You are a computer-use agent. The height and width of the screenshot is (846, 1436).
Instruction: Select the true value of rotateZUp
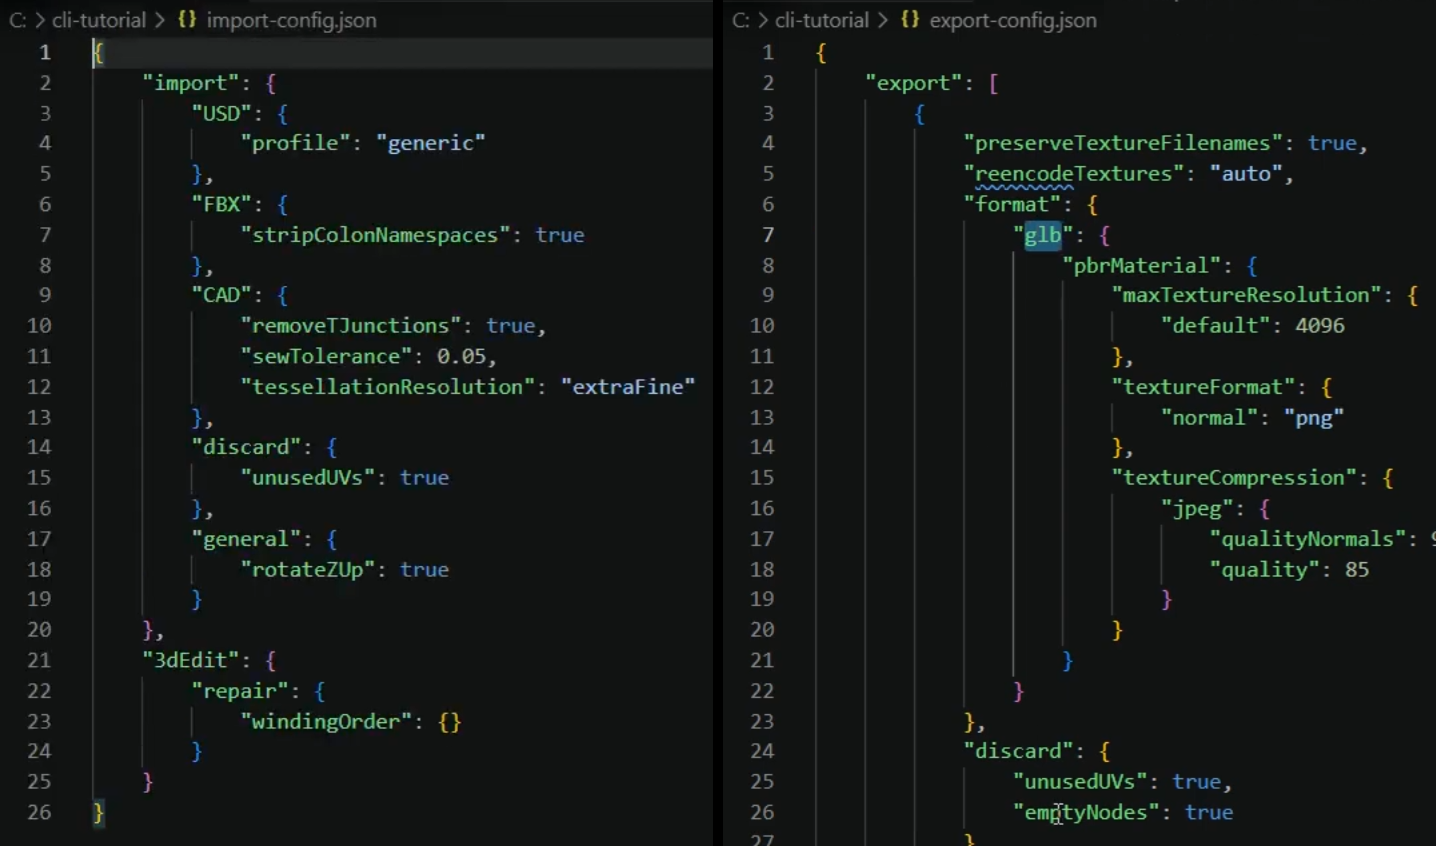click(425, 569)
